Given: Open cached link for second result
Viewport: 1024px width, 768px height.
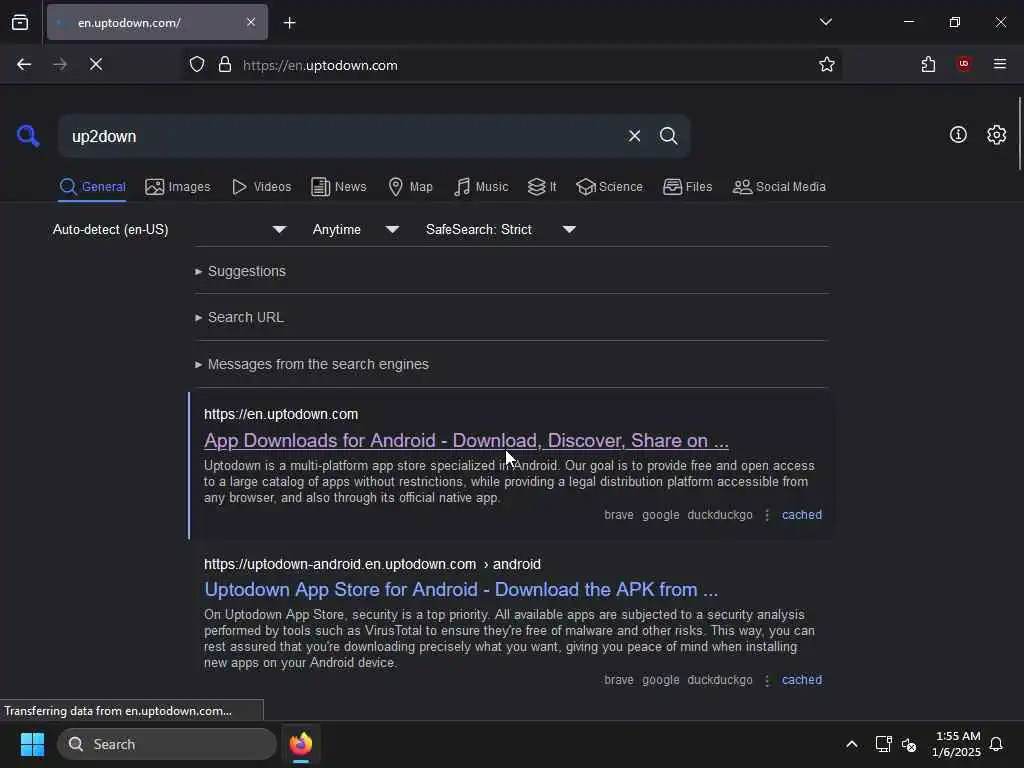Looking at the screenshot, I should (801, 680).
